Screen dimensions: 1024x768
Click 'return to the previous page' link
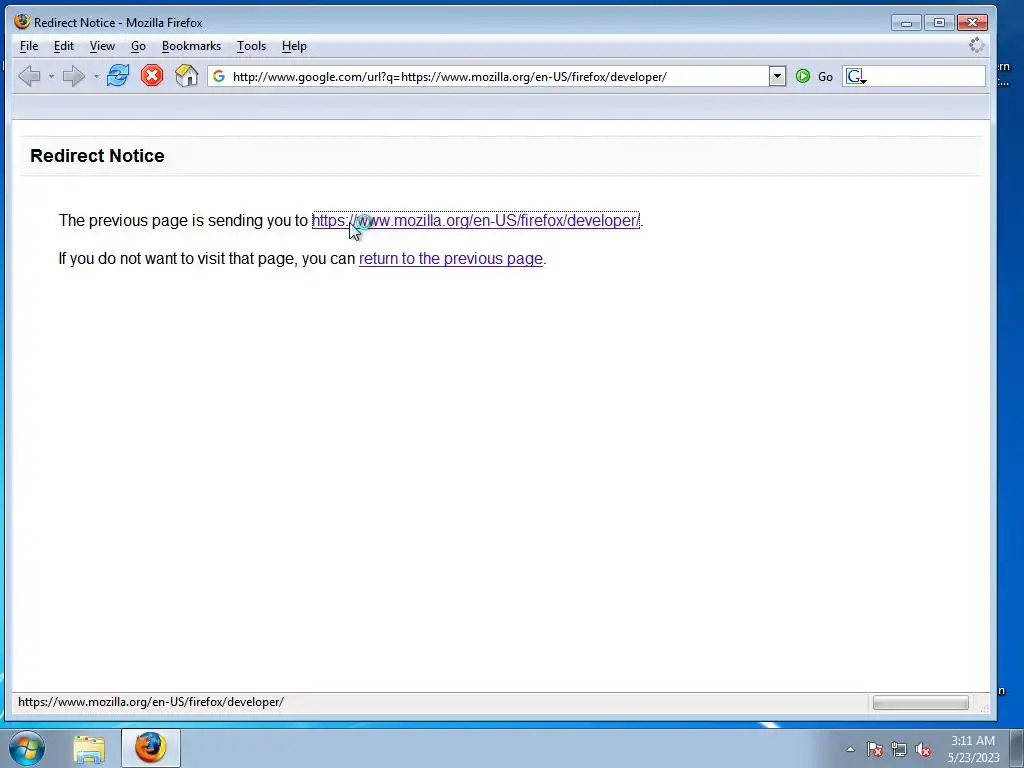(451, 259)
